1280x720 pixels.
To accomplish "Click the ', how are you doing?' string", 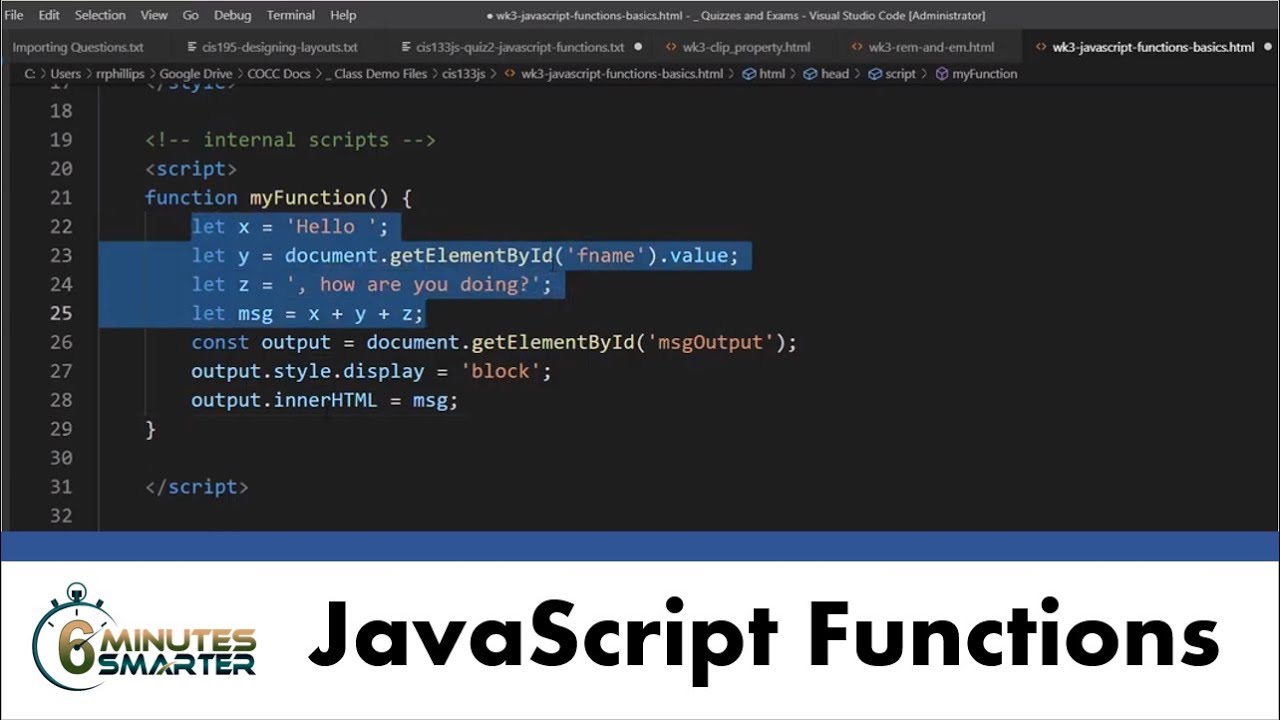I will tap(413, 285).
